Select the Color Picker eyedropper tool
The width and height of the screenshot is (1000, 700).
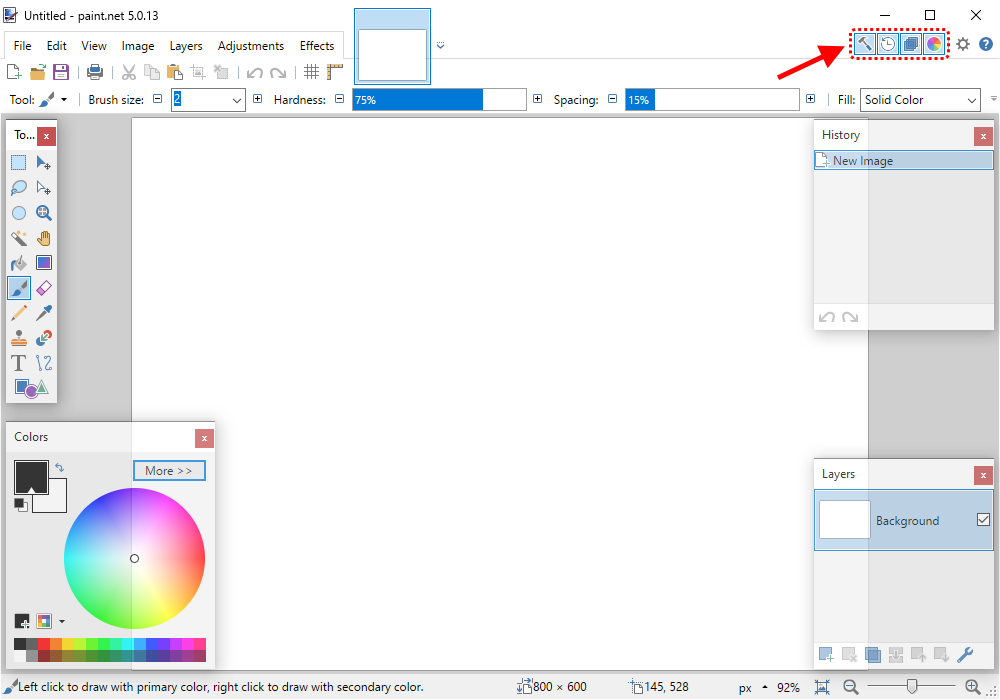[x=43, y=313]
